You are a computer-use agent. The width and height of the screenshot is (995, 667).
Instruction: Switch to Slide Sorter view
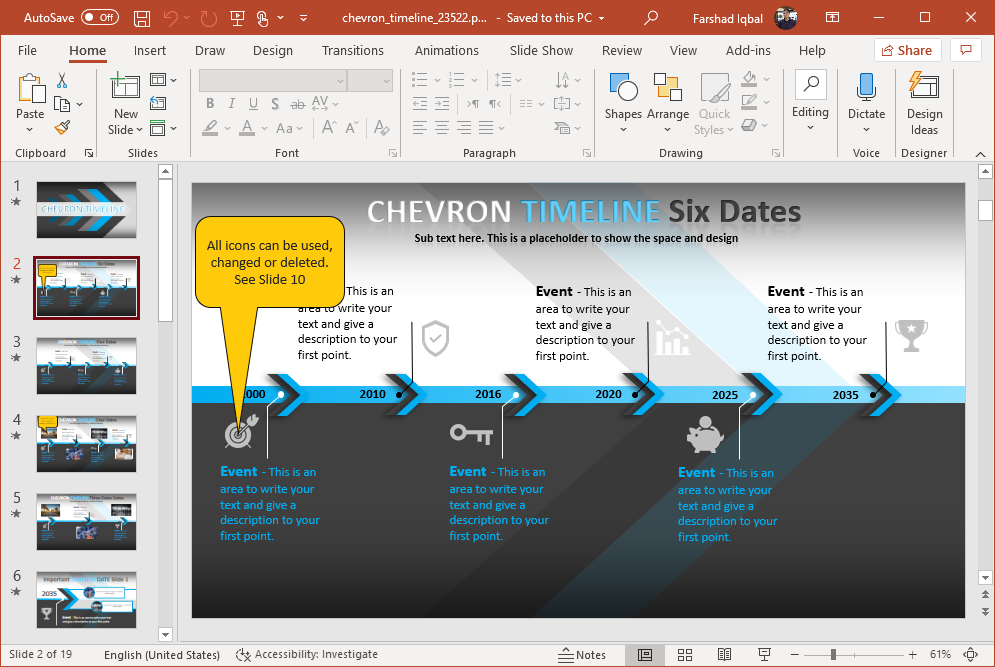click(x=685, y=654)
